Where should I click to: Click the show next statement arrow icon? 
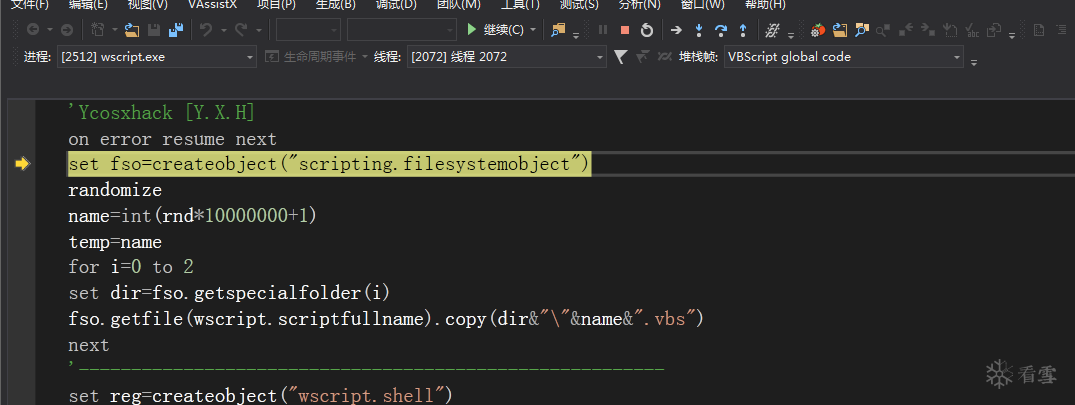(x=676, y=29)
